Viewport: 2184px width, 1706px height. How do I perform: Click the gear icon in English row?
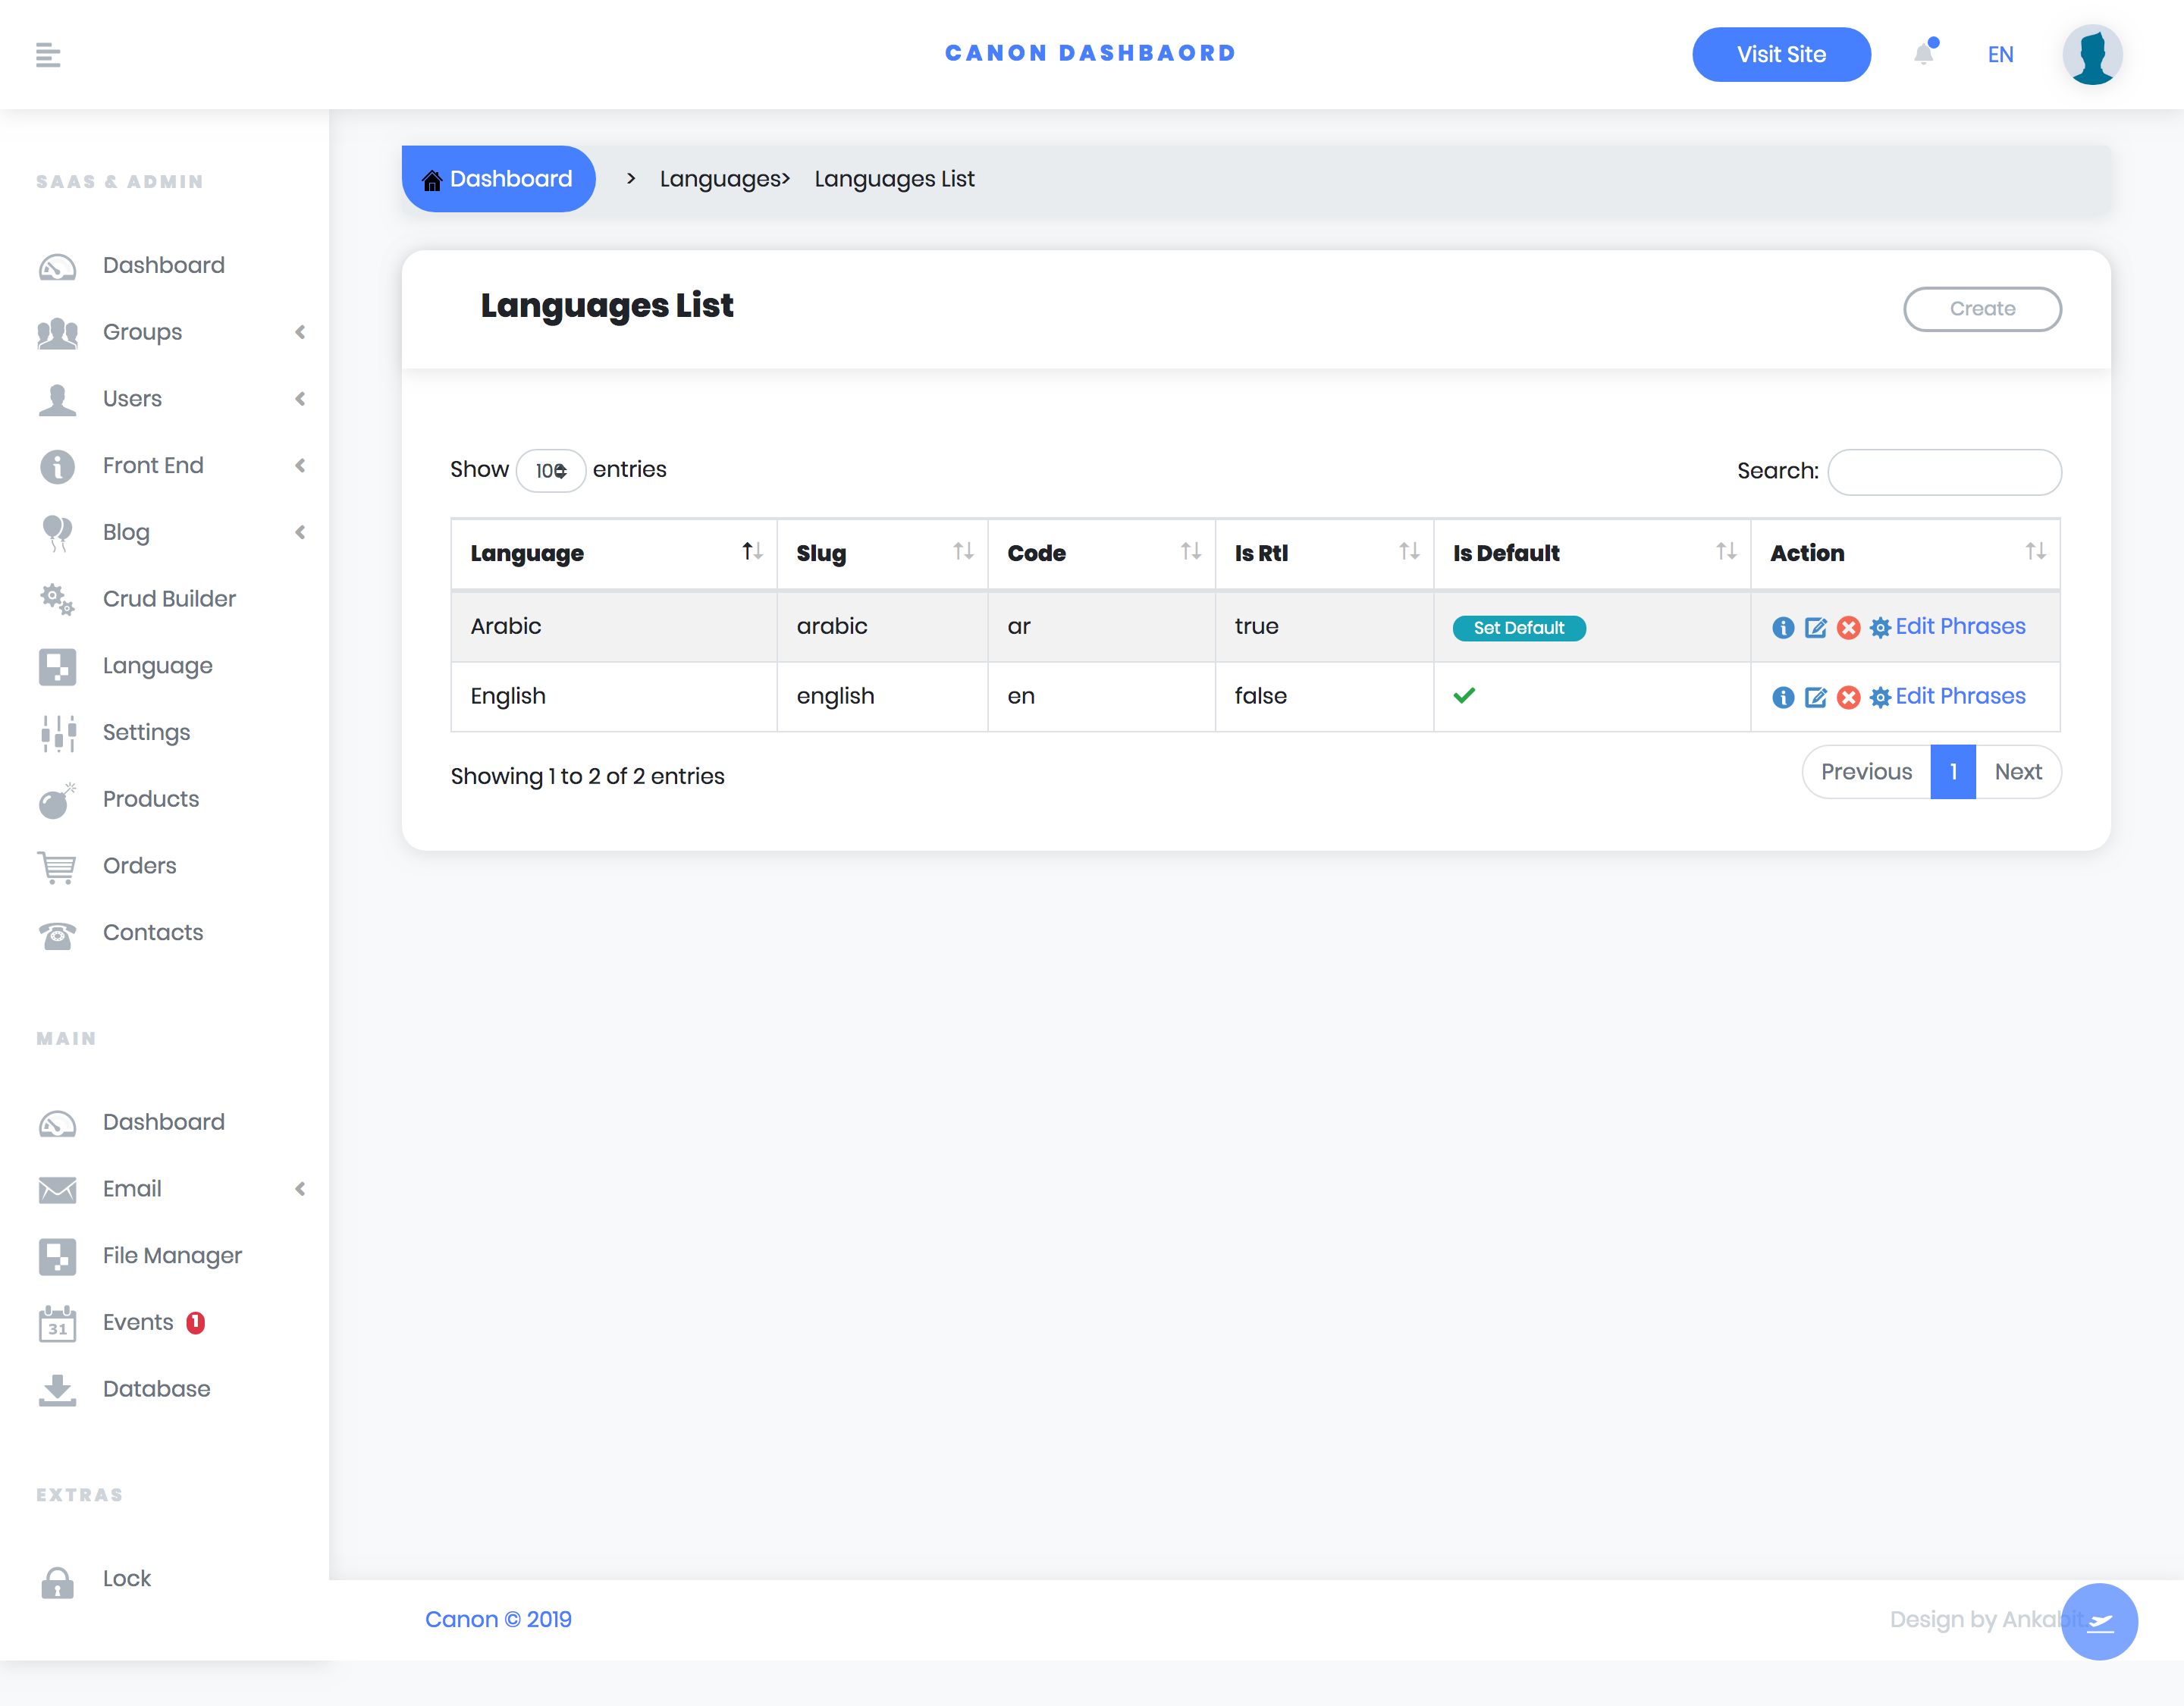click(x=1880, y=697)
